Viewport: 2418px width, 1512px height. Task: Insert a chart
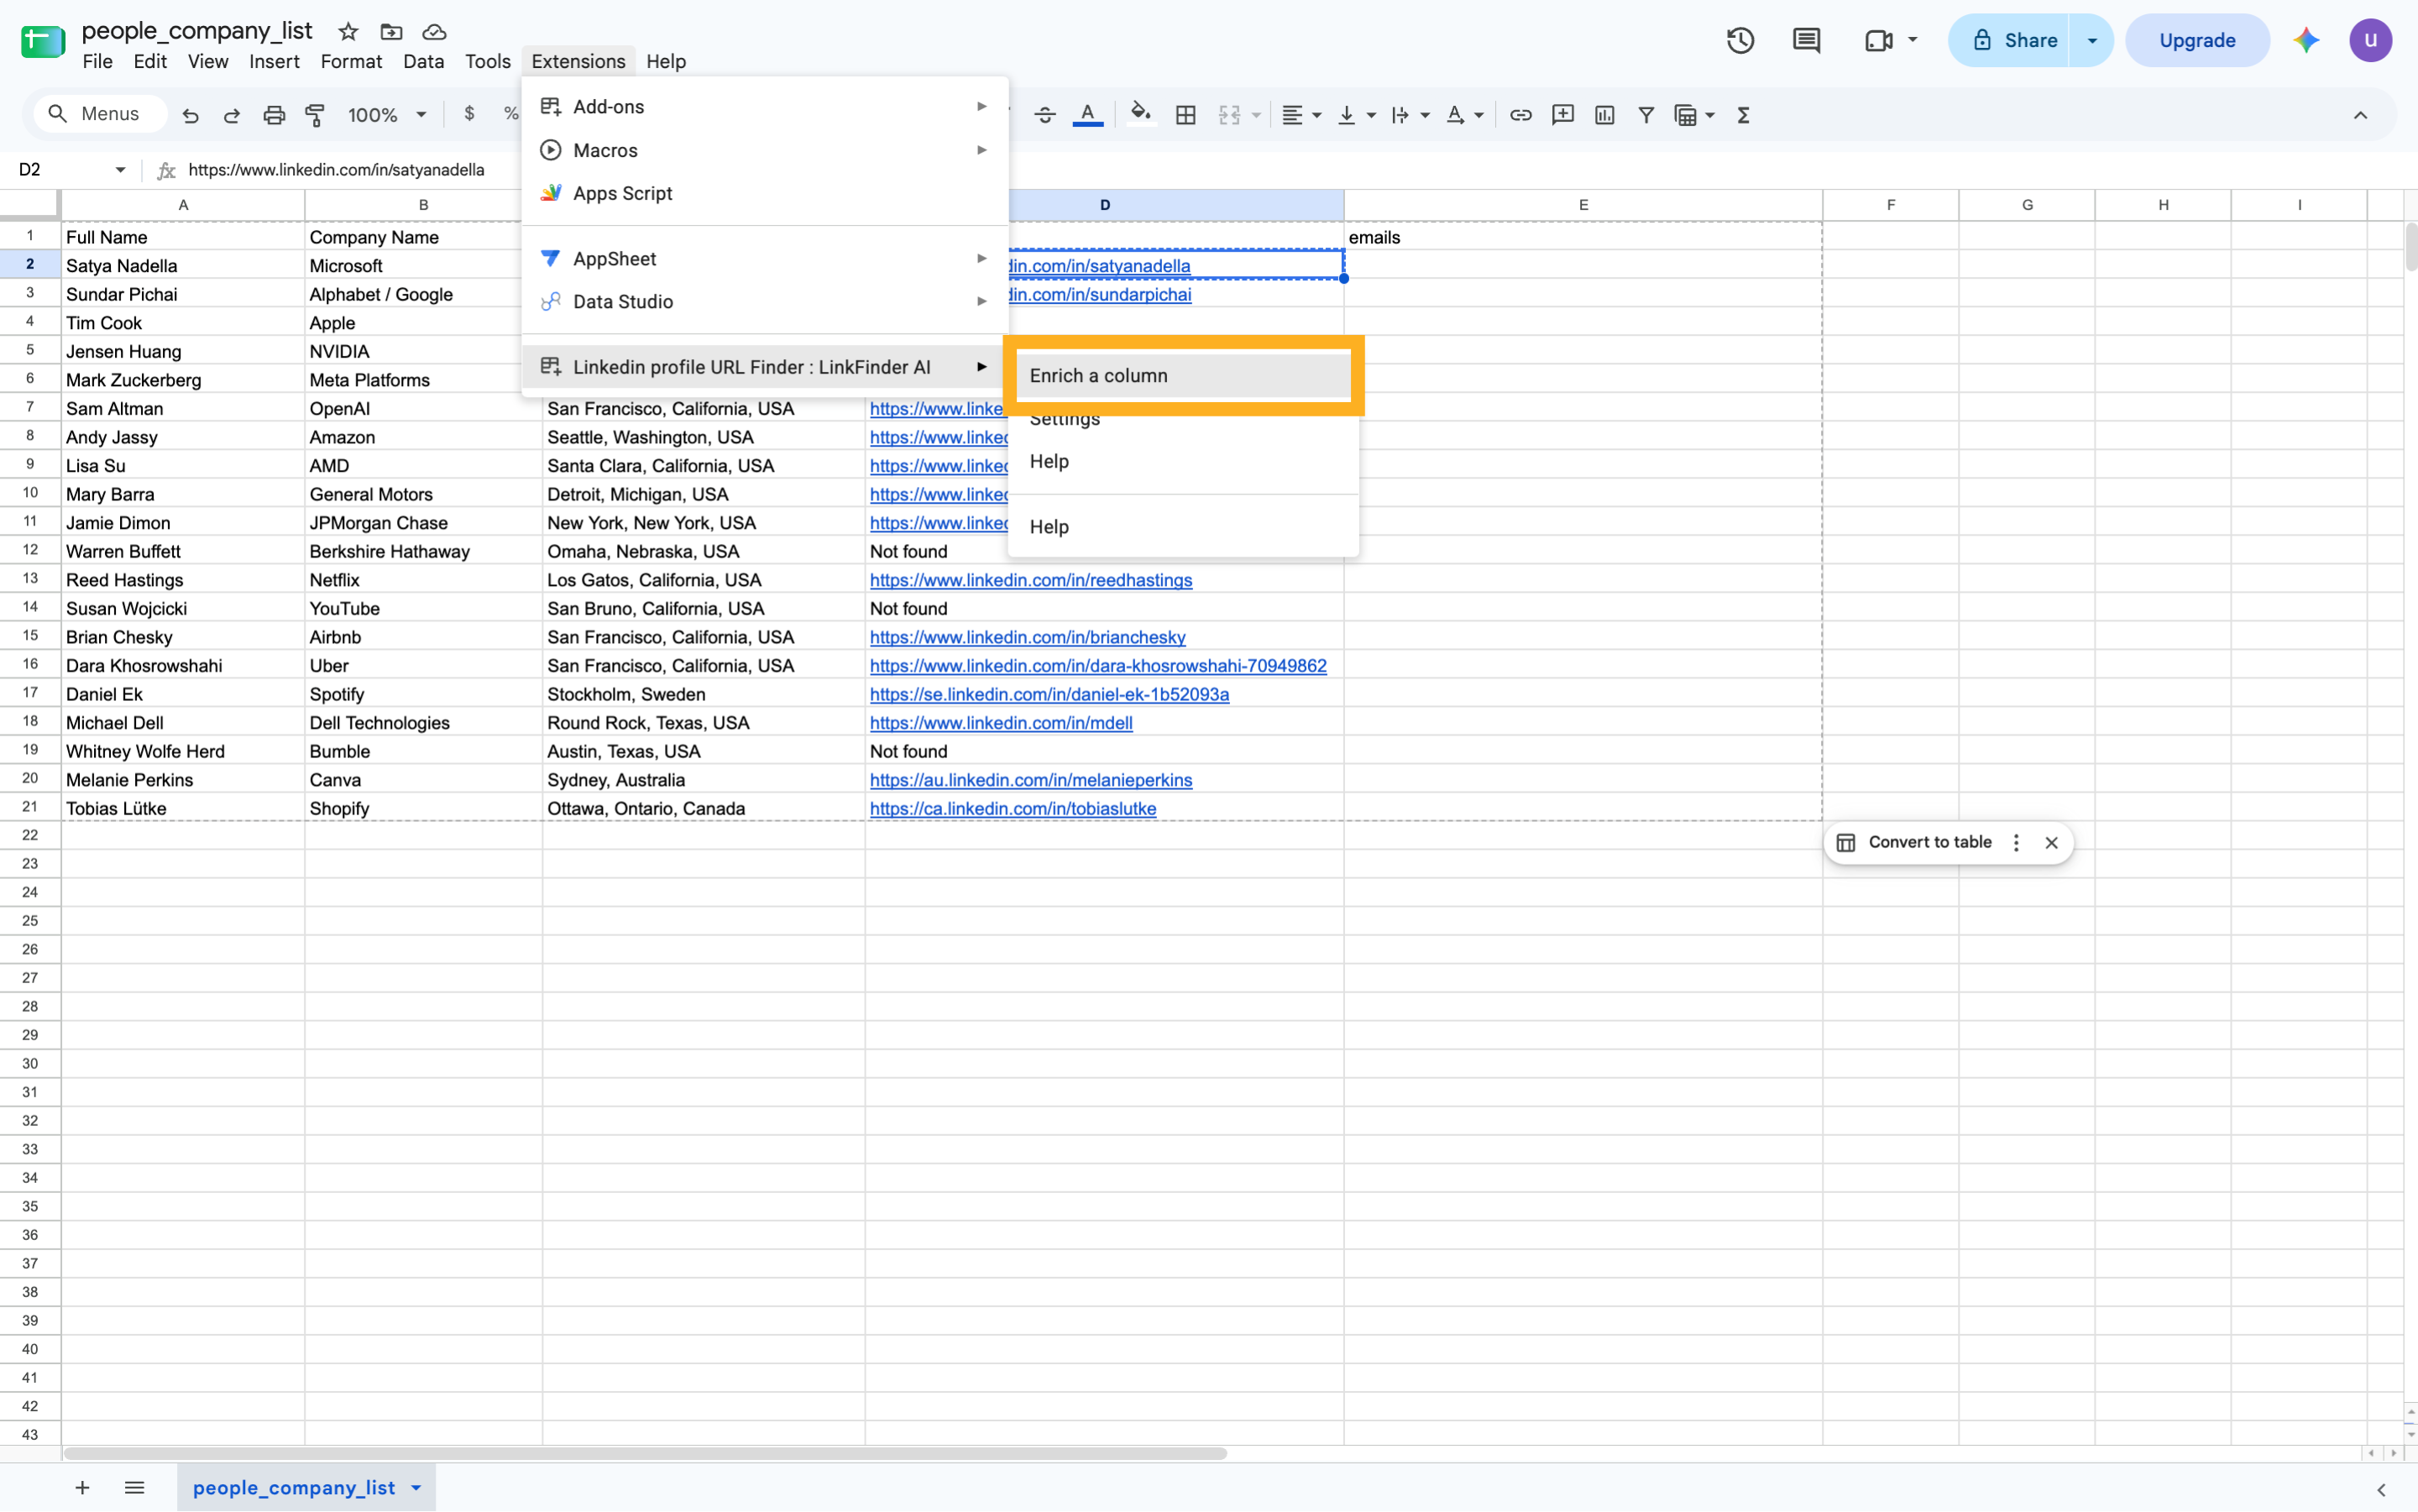click(1604, 115)
